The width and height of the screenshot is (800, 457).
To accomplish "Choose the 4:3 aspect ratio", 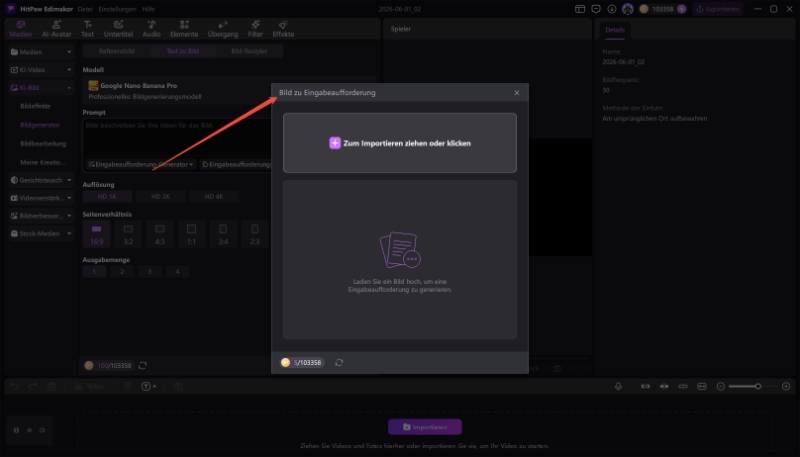I will coord(160,234).
